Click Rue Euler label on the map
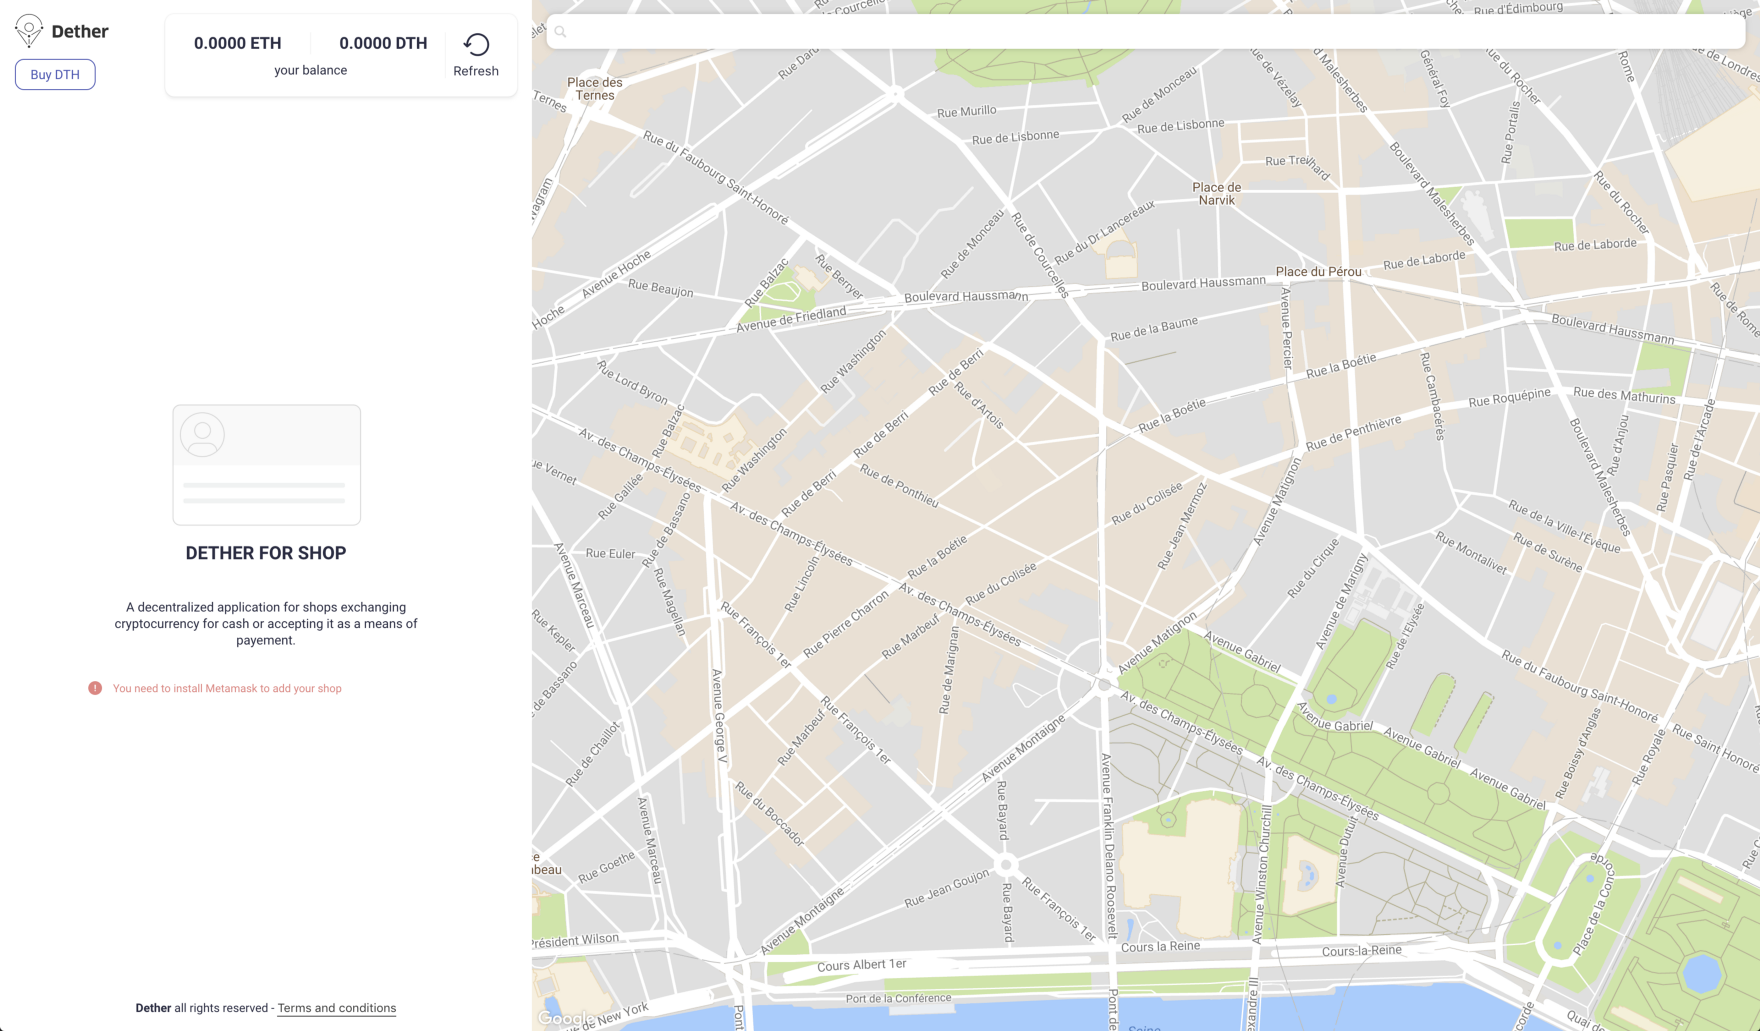The width and height of the screenshot is (1760, 1031). point(611,553)
